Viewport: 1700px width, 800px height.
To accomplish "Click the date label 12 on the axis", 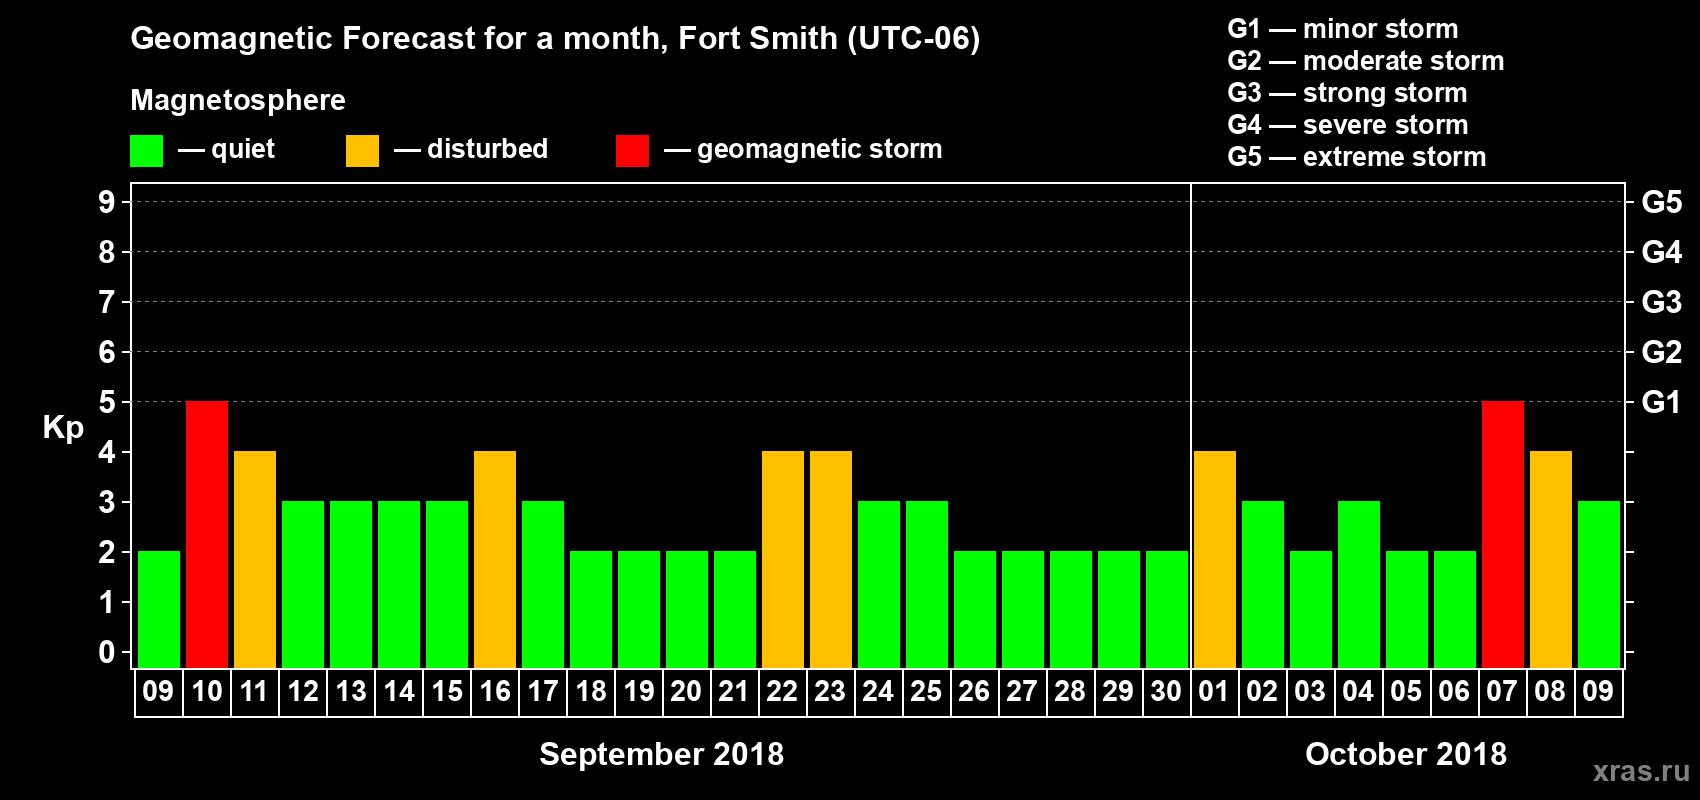I will click(x=303, y=692).
